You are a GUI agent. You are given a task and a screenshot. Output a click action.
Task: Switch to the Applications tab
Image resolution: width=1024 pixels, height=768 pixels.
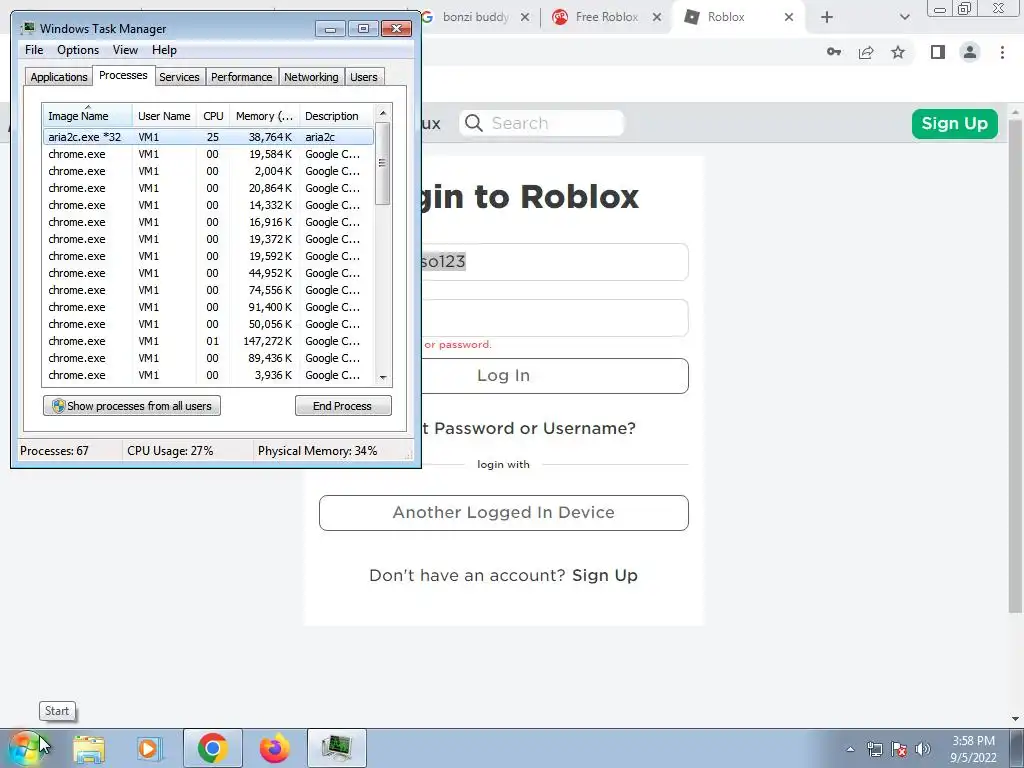pyautogui.click(x=59, y=77)
